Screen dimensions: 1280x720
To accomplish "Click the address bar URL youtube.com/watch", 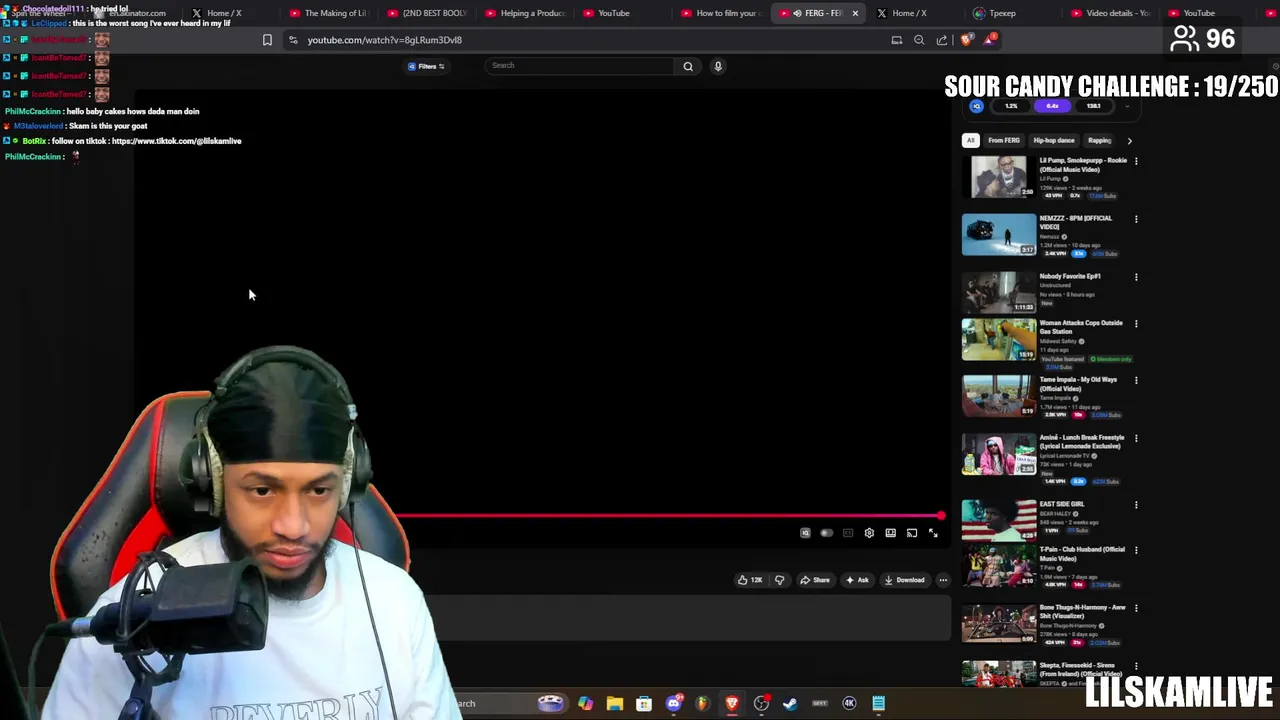I will coord(384,40).
